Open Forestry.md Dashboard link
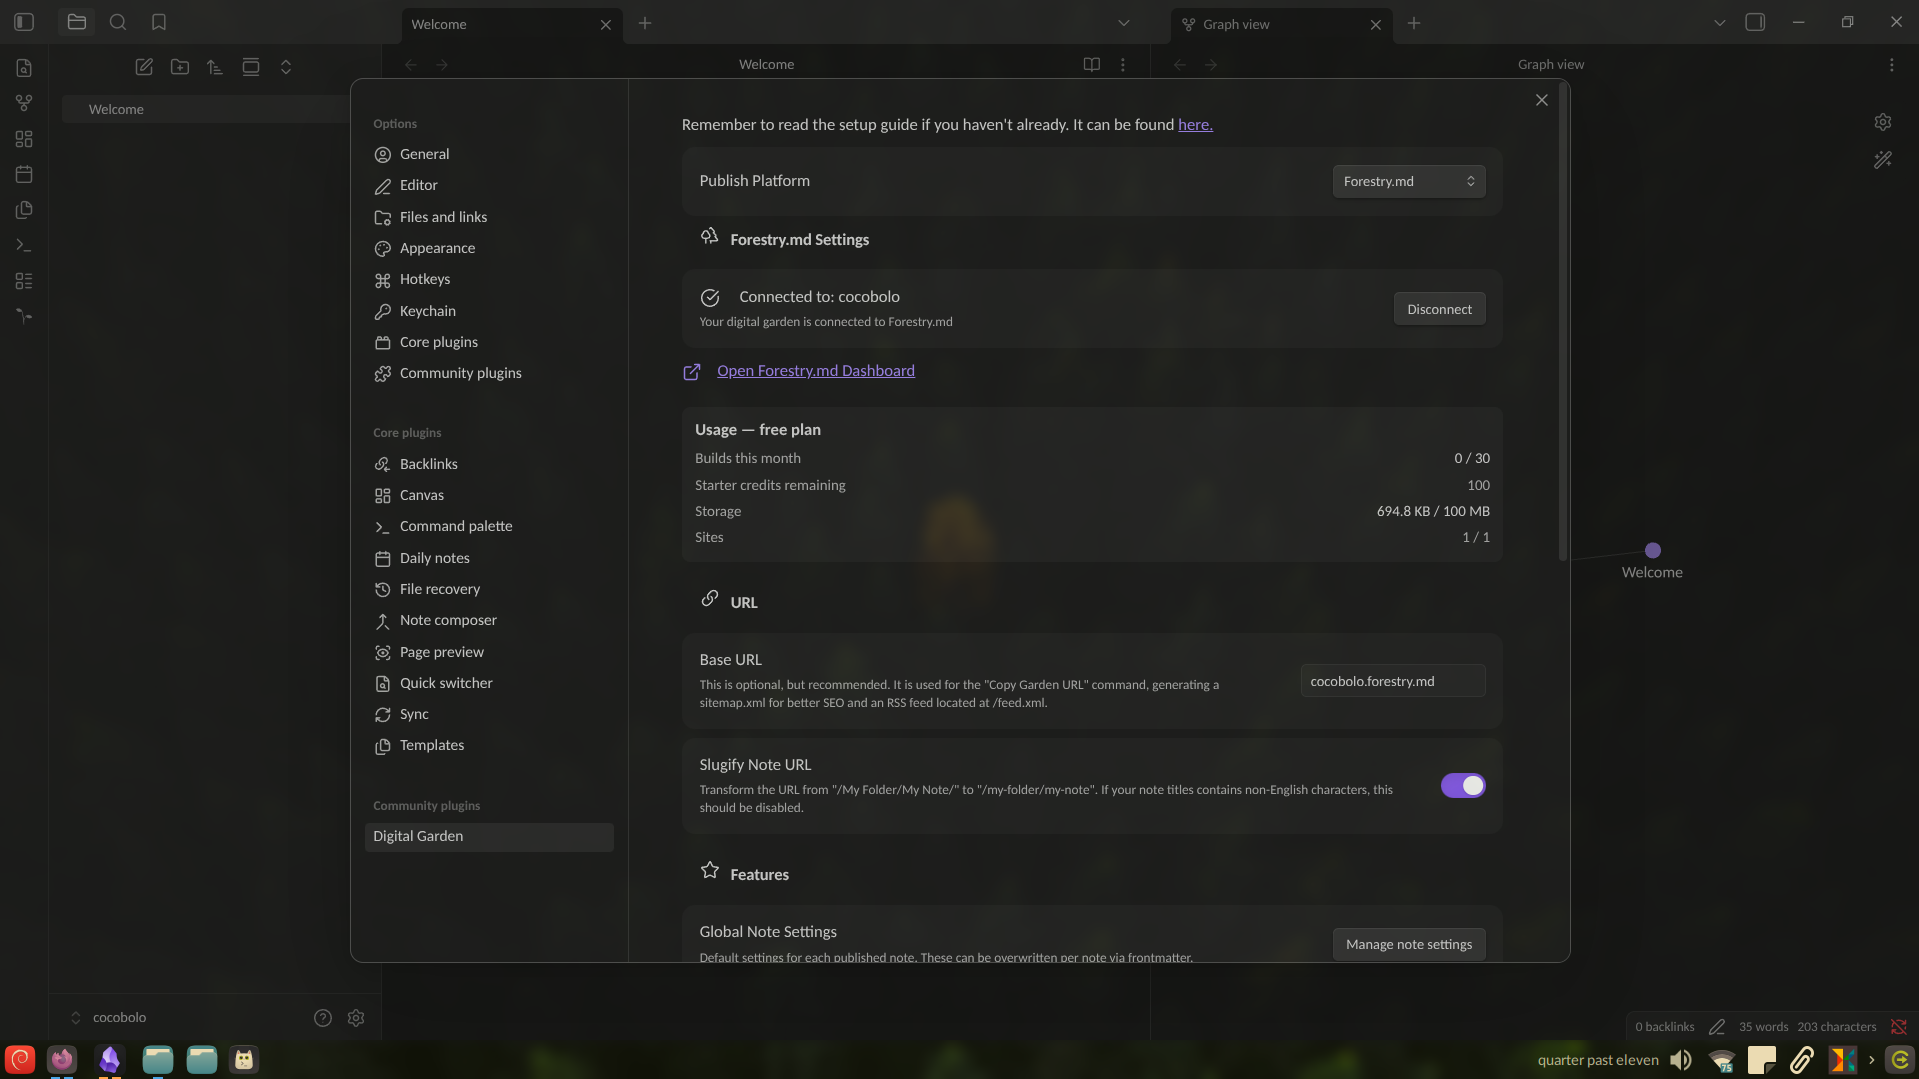1919x1079 pixels. point(815,371)
